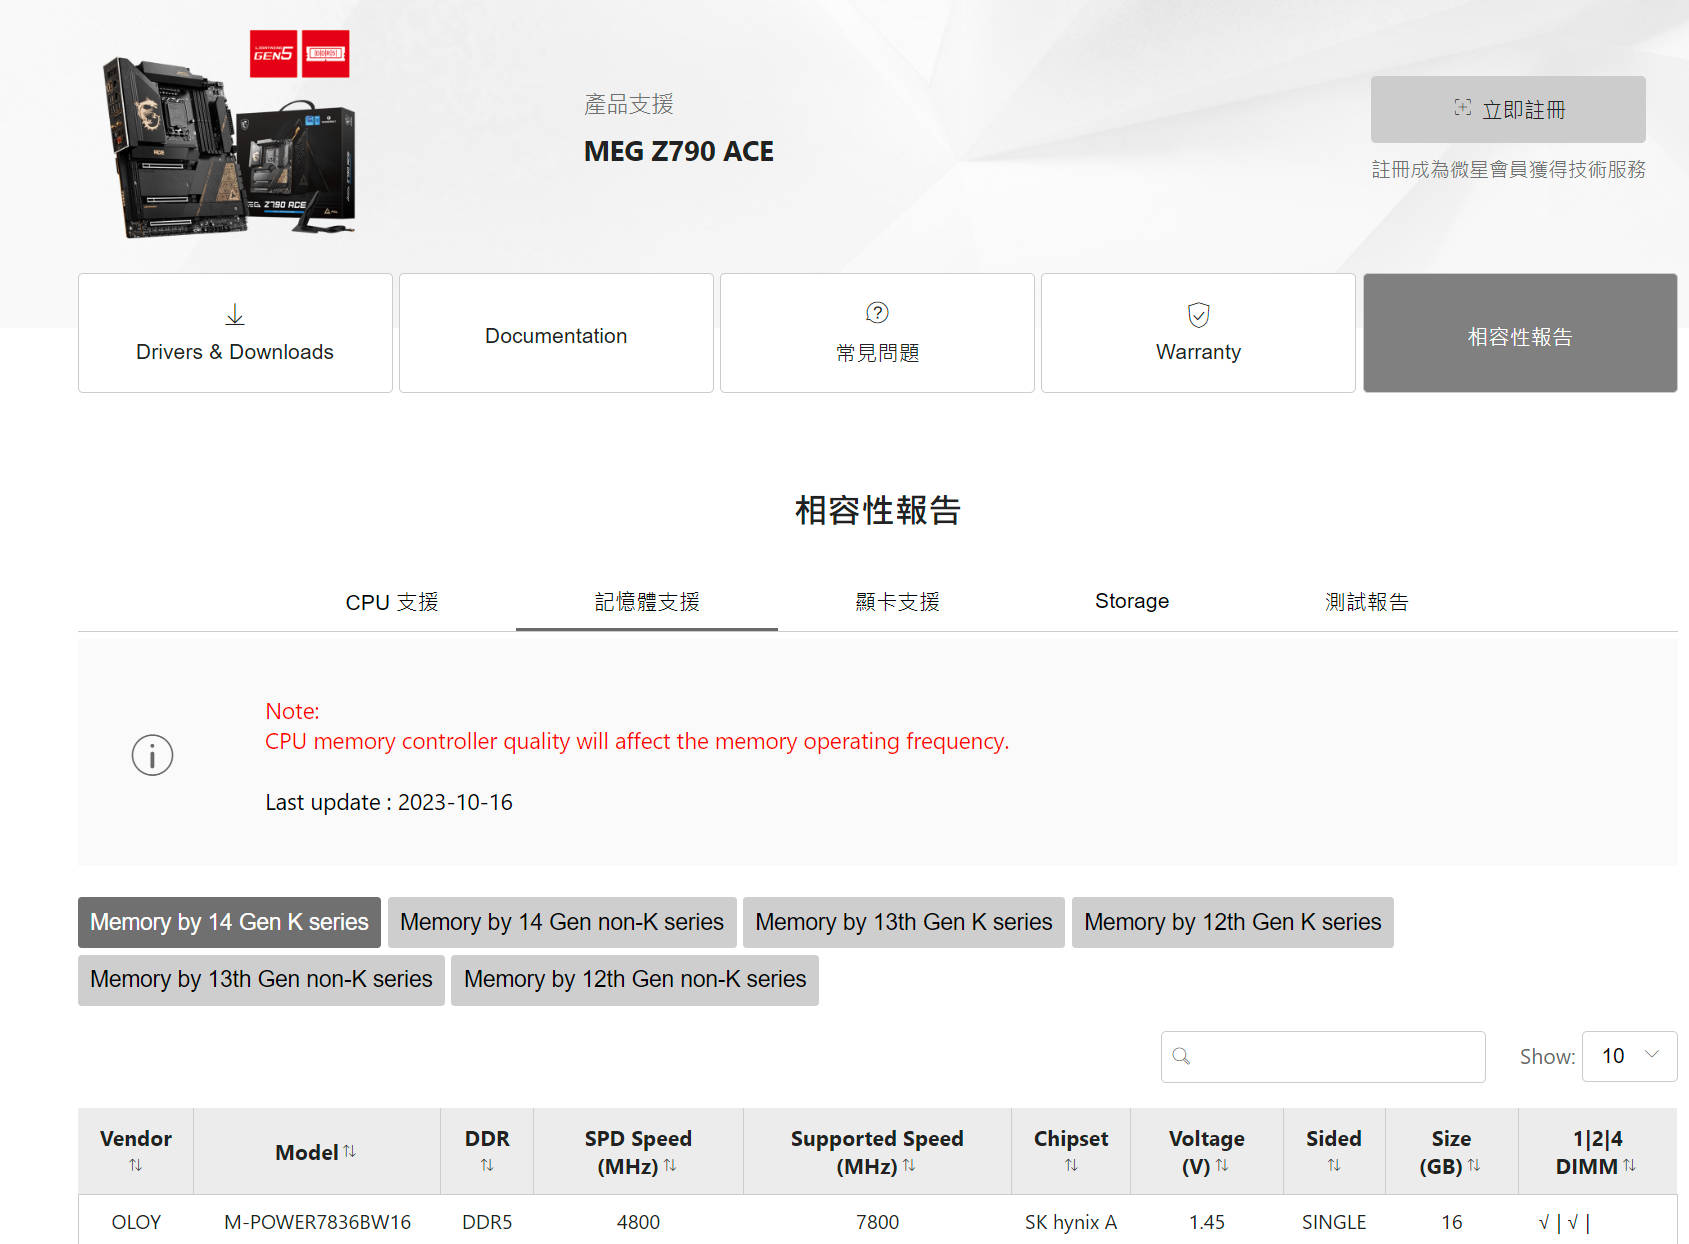Click the memory table search field

click(1323, 1056)
